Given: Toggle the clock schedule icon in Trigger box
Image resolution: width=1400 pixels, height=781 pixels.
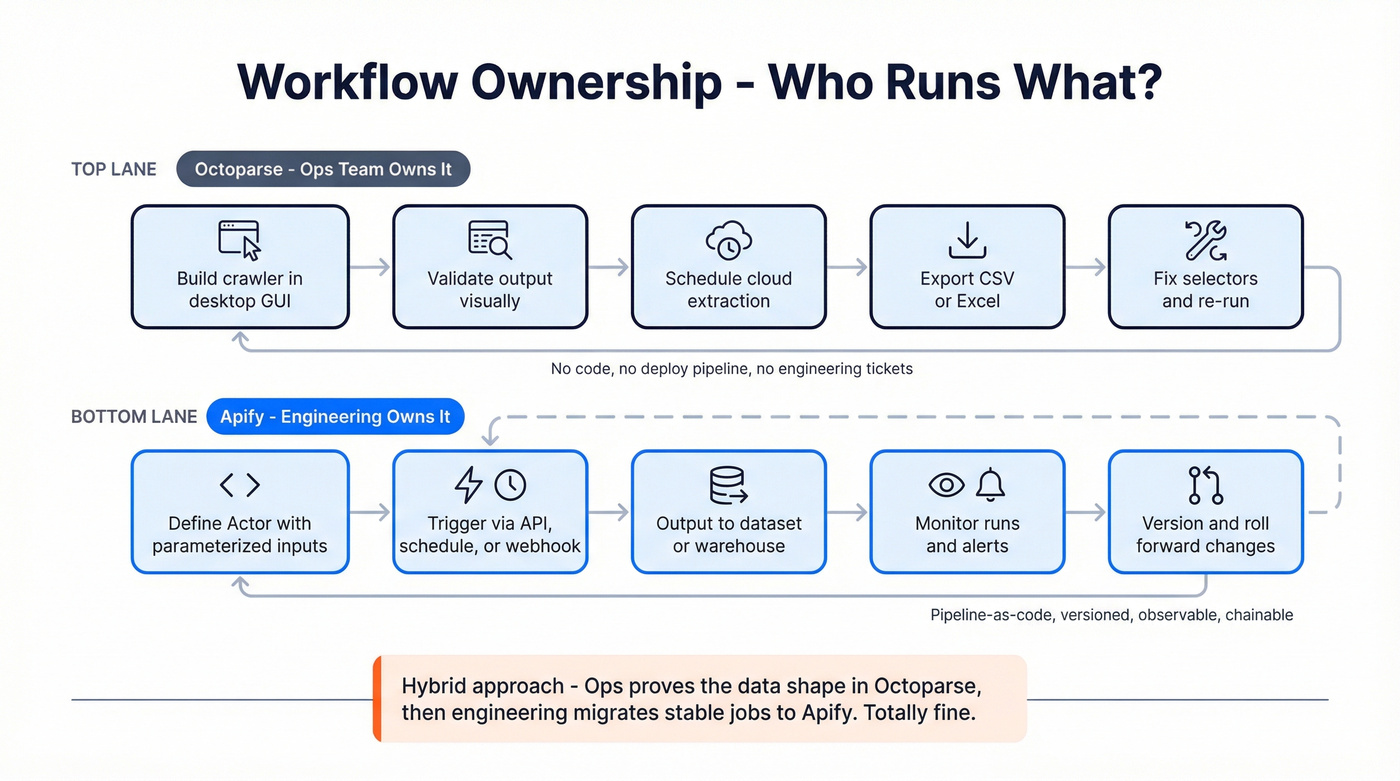Looking at the screenshot, I should 510,484.
